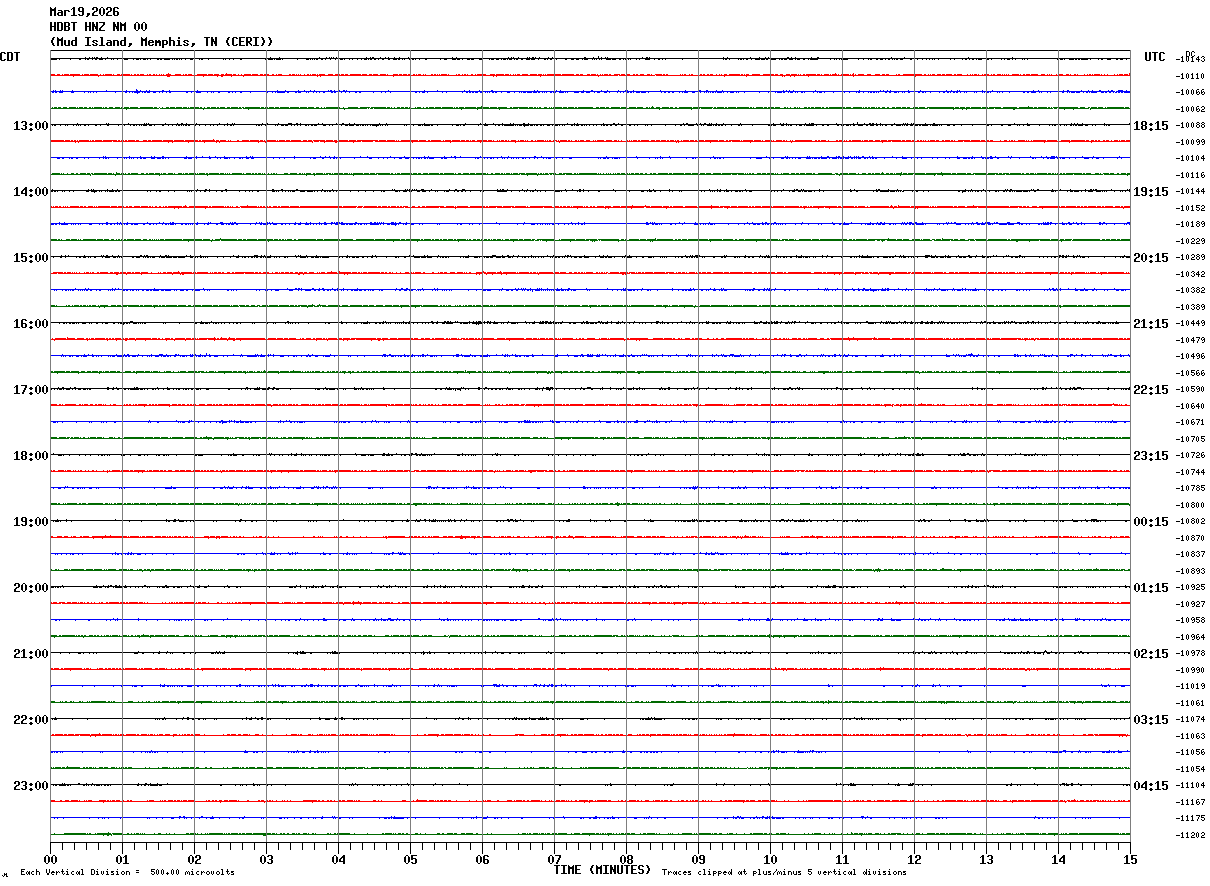Click minute label 14 on the bottom axis

[1058, 859]
